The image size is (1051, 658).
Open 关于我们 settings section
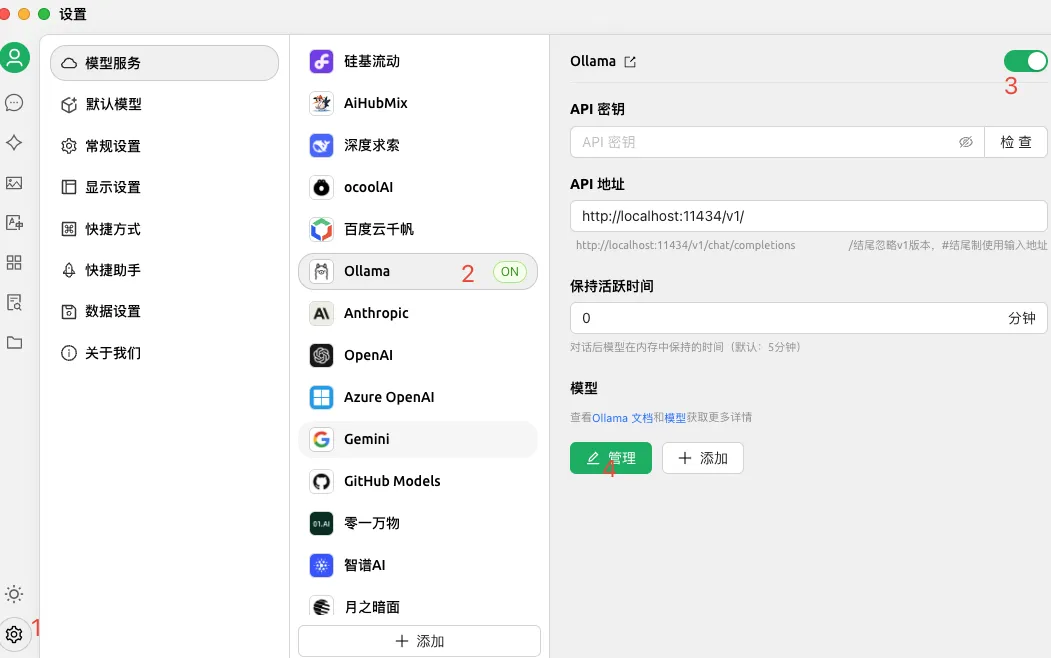pyautogui.click(x=164, y=353)
